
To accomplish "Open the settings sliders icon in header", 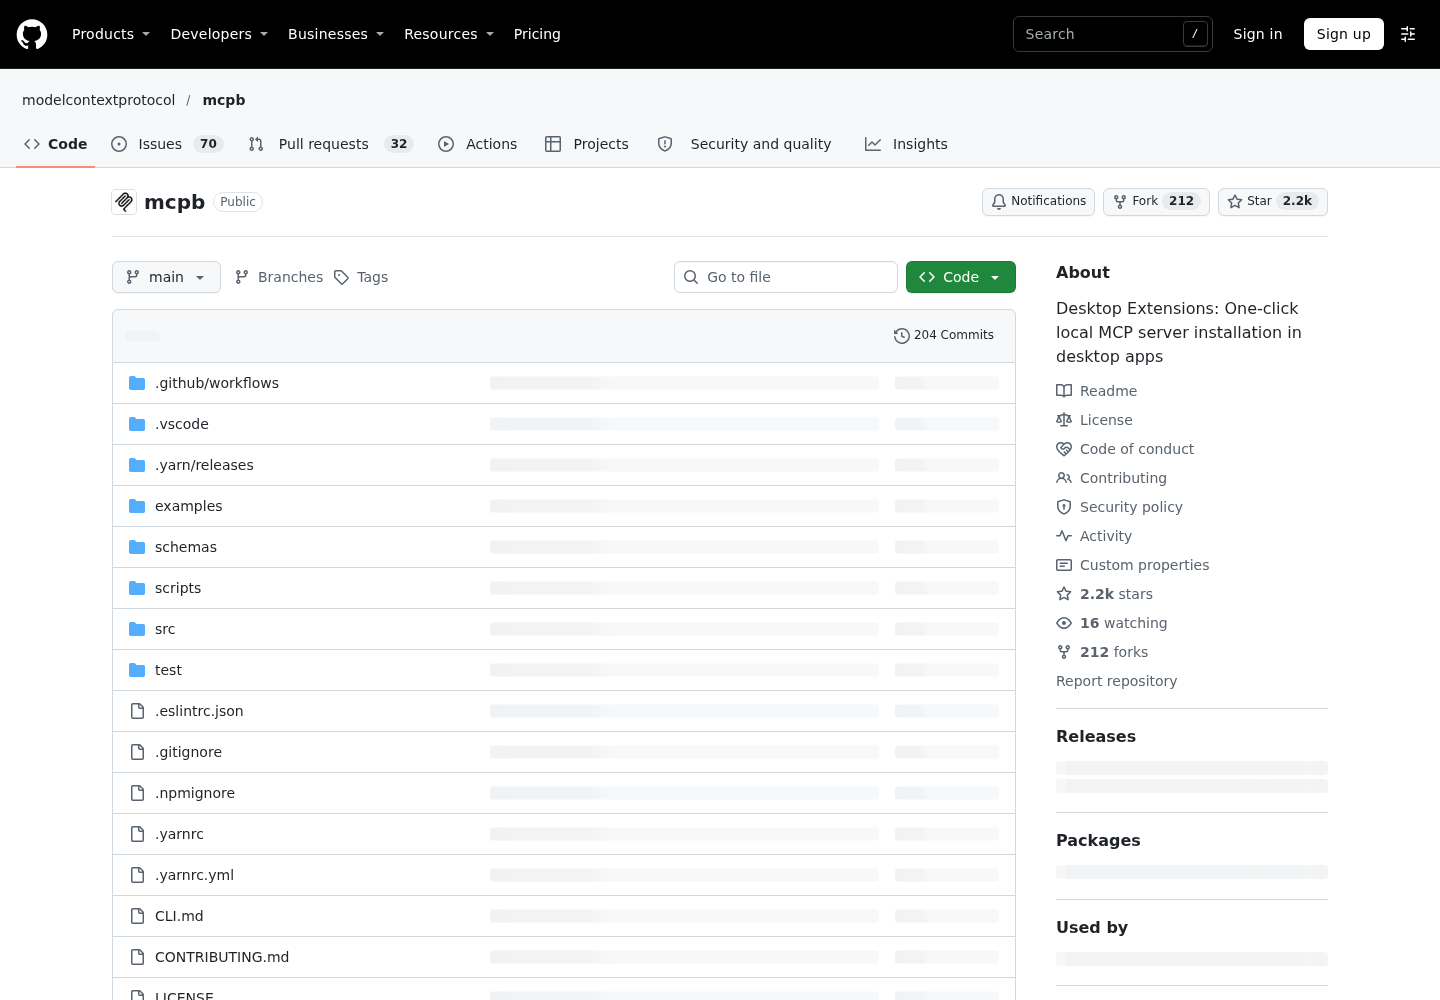I will [x=1408, y=34].
